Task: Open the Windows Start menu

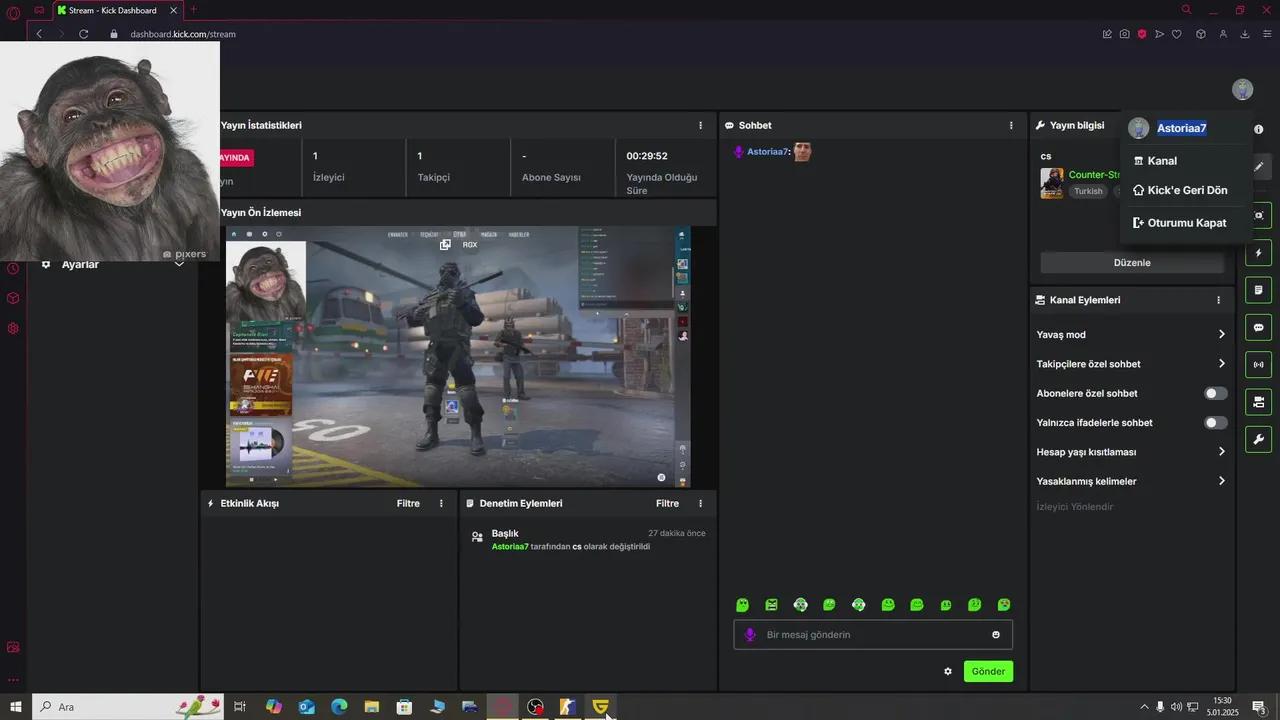Action: tap(15, 707)
